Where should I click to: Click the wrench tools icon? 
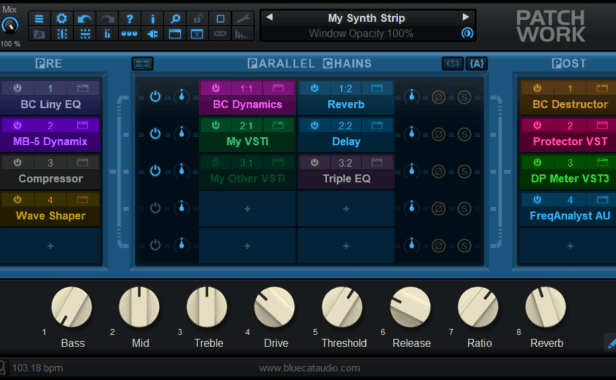point(243,18)
